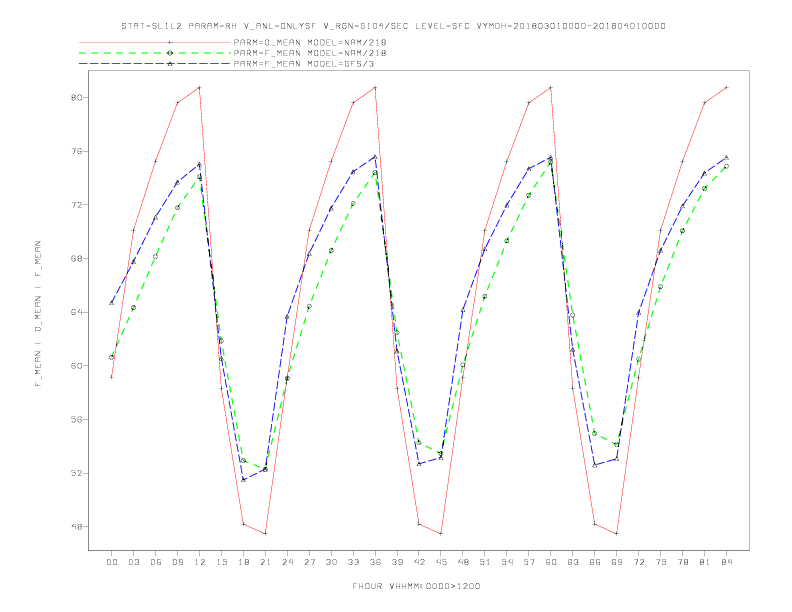This screenshot has width=792, height=612.
Task: Click x-axis tick label 09
Action: 177,562
